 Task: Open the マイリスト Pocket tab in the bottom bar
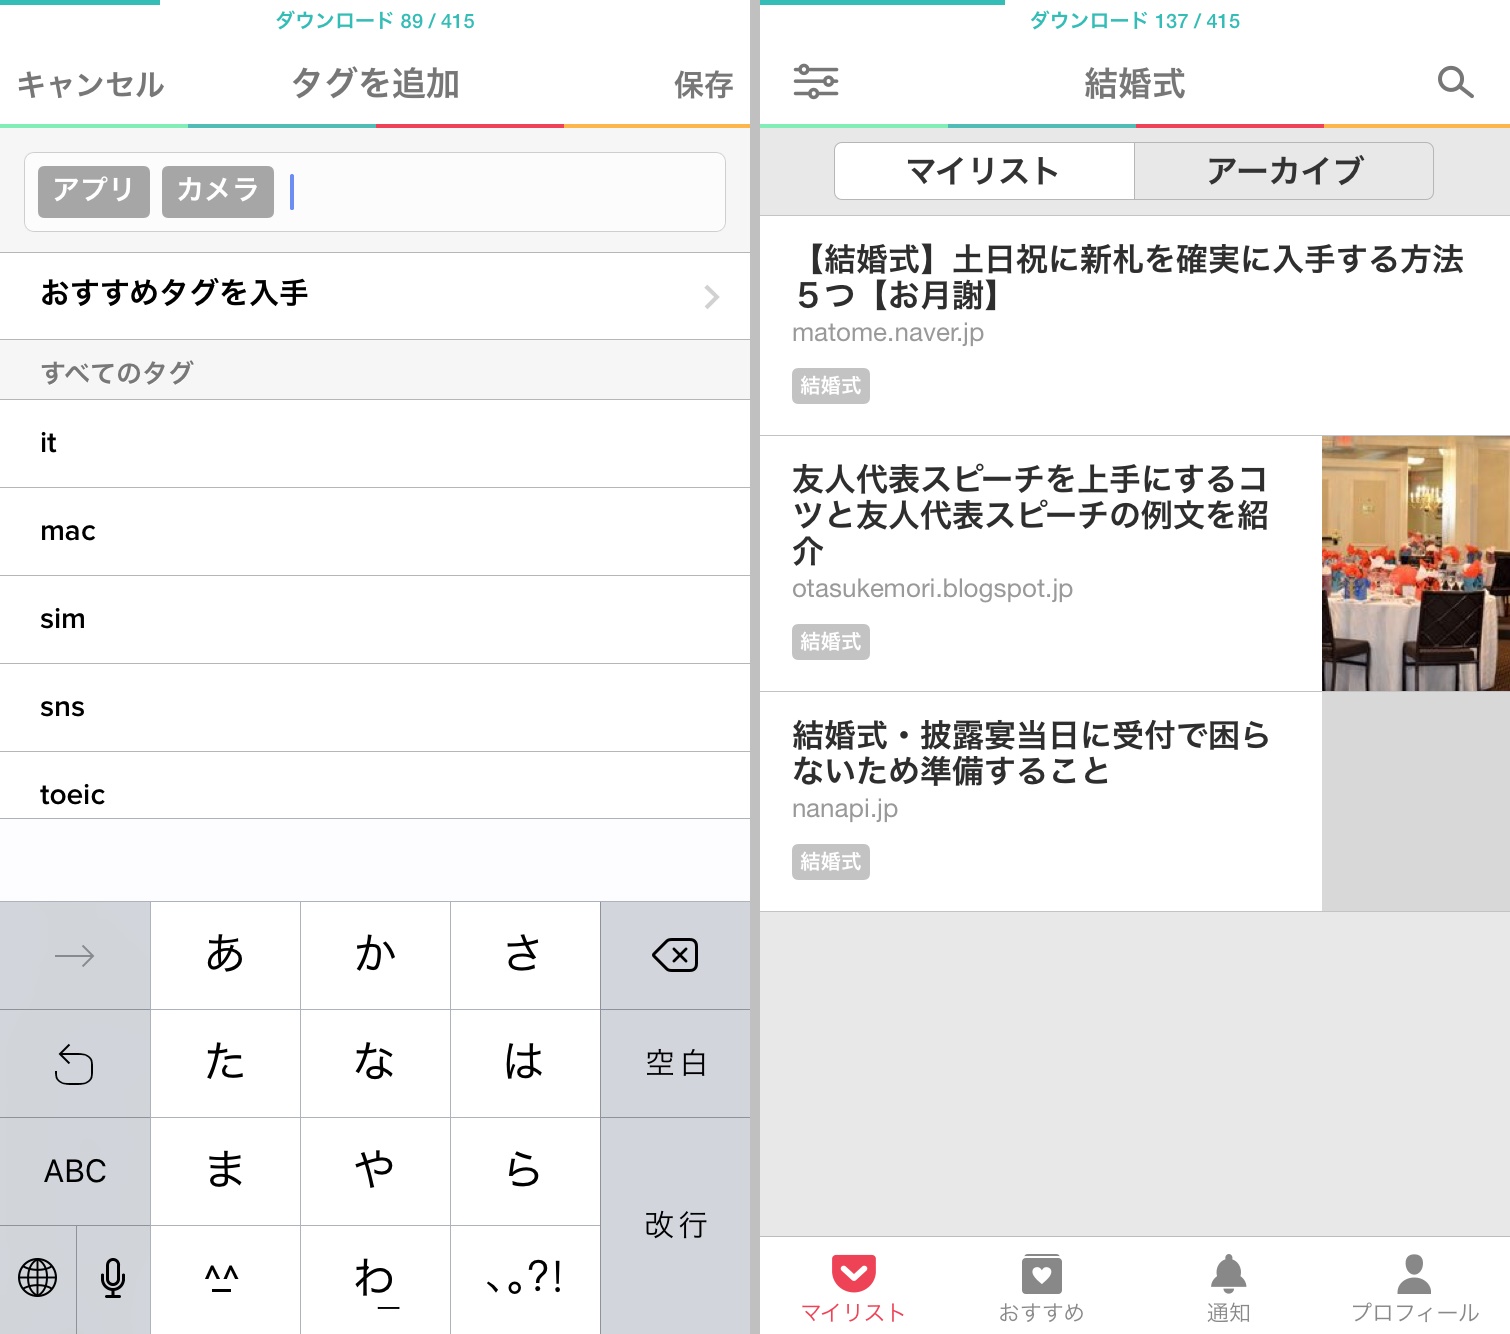[x=853, y=1288]
